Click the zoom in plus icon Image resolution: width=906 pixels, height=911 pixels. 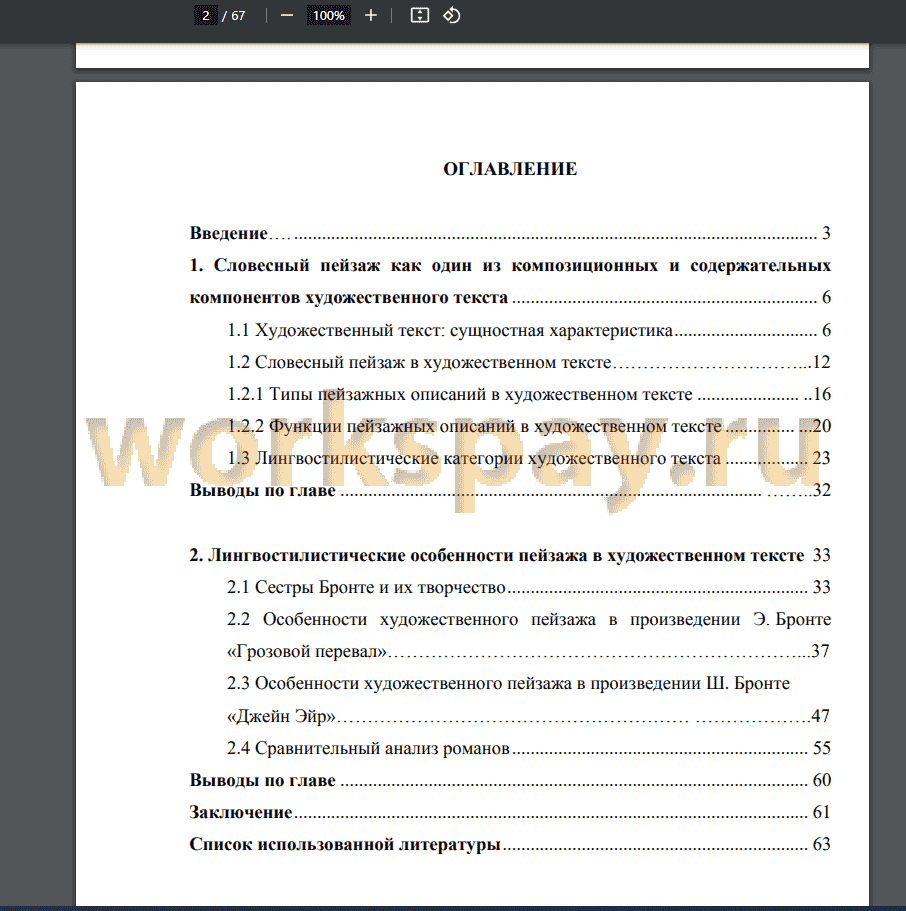point(371,16)
